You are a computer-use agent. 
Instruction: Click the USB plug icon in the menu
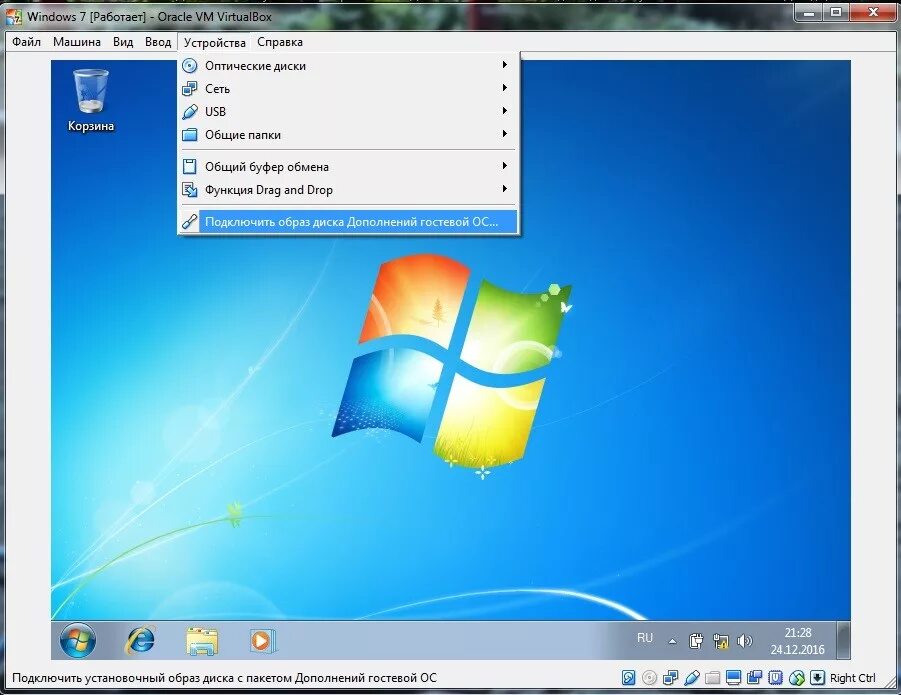[190, 111]
